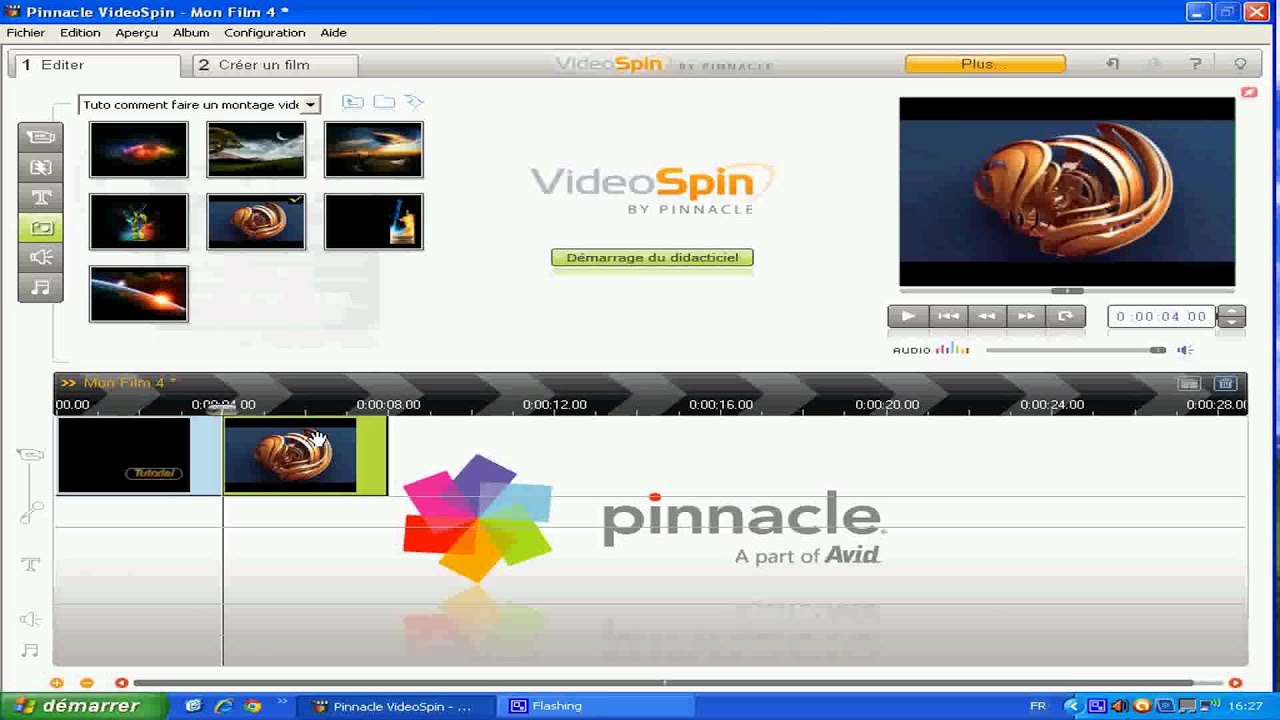This screenshot has height=720, width=1280.
Task: Open the video album camcorder tab
Action: pyautogui.click(x=41, y=137)
